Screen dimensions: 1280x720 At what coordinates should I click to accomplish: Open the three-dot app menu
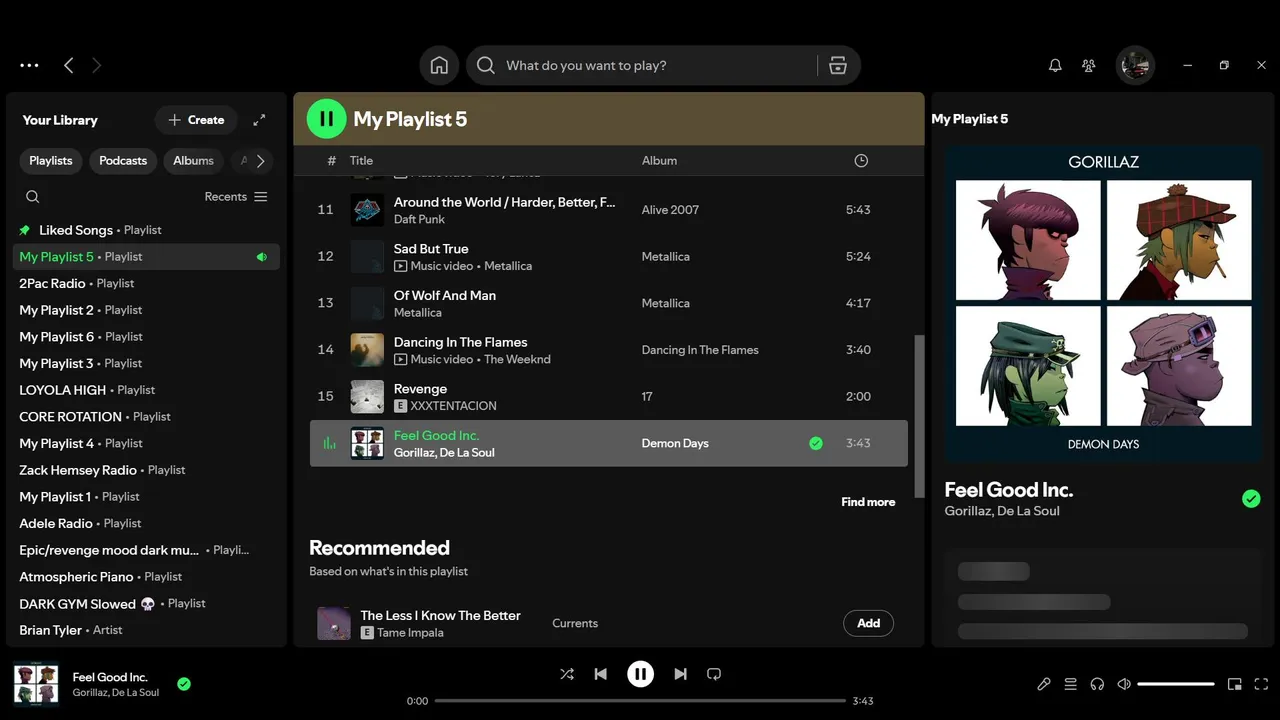pyautogui.click(x=29, y=65)
